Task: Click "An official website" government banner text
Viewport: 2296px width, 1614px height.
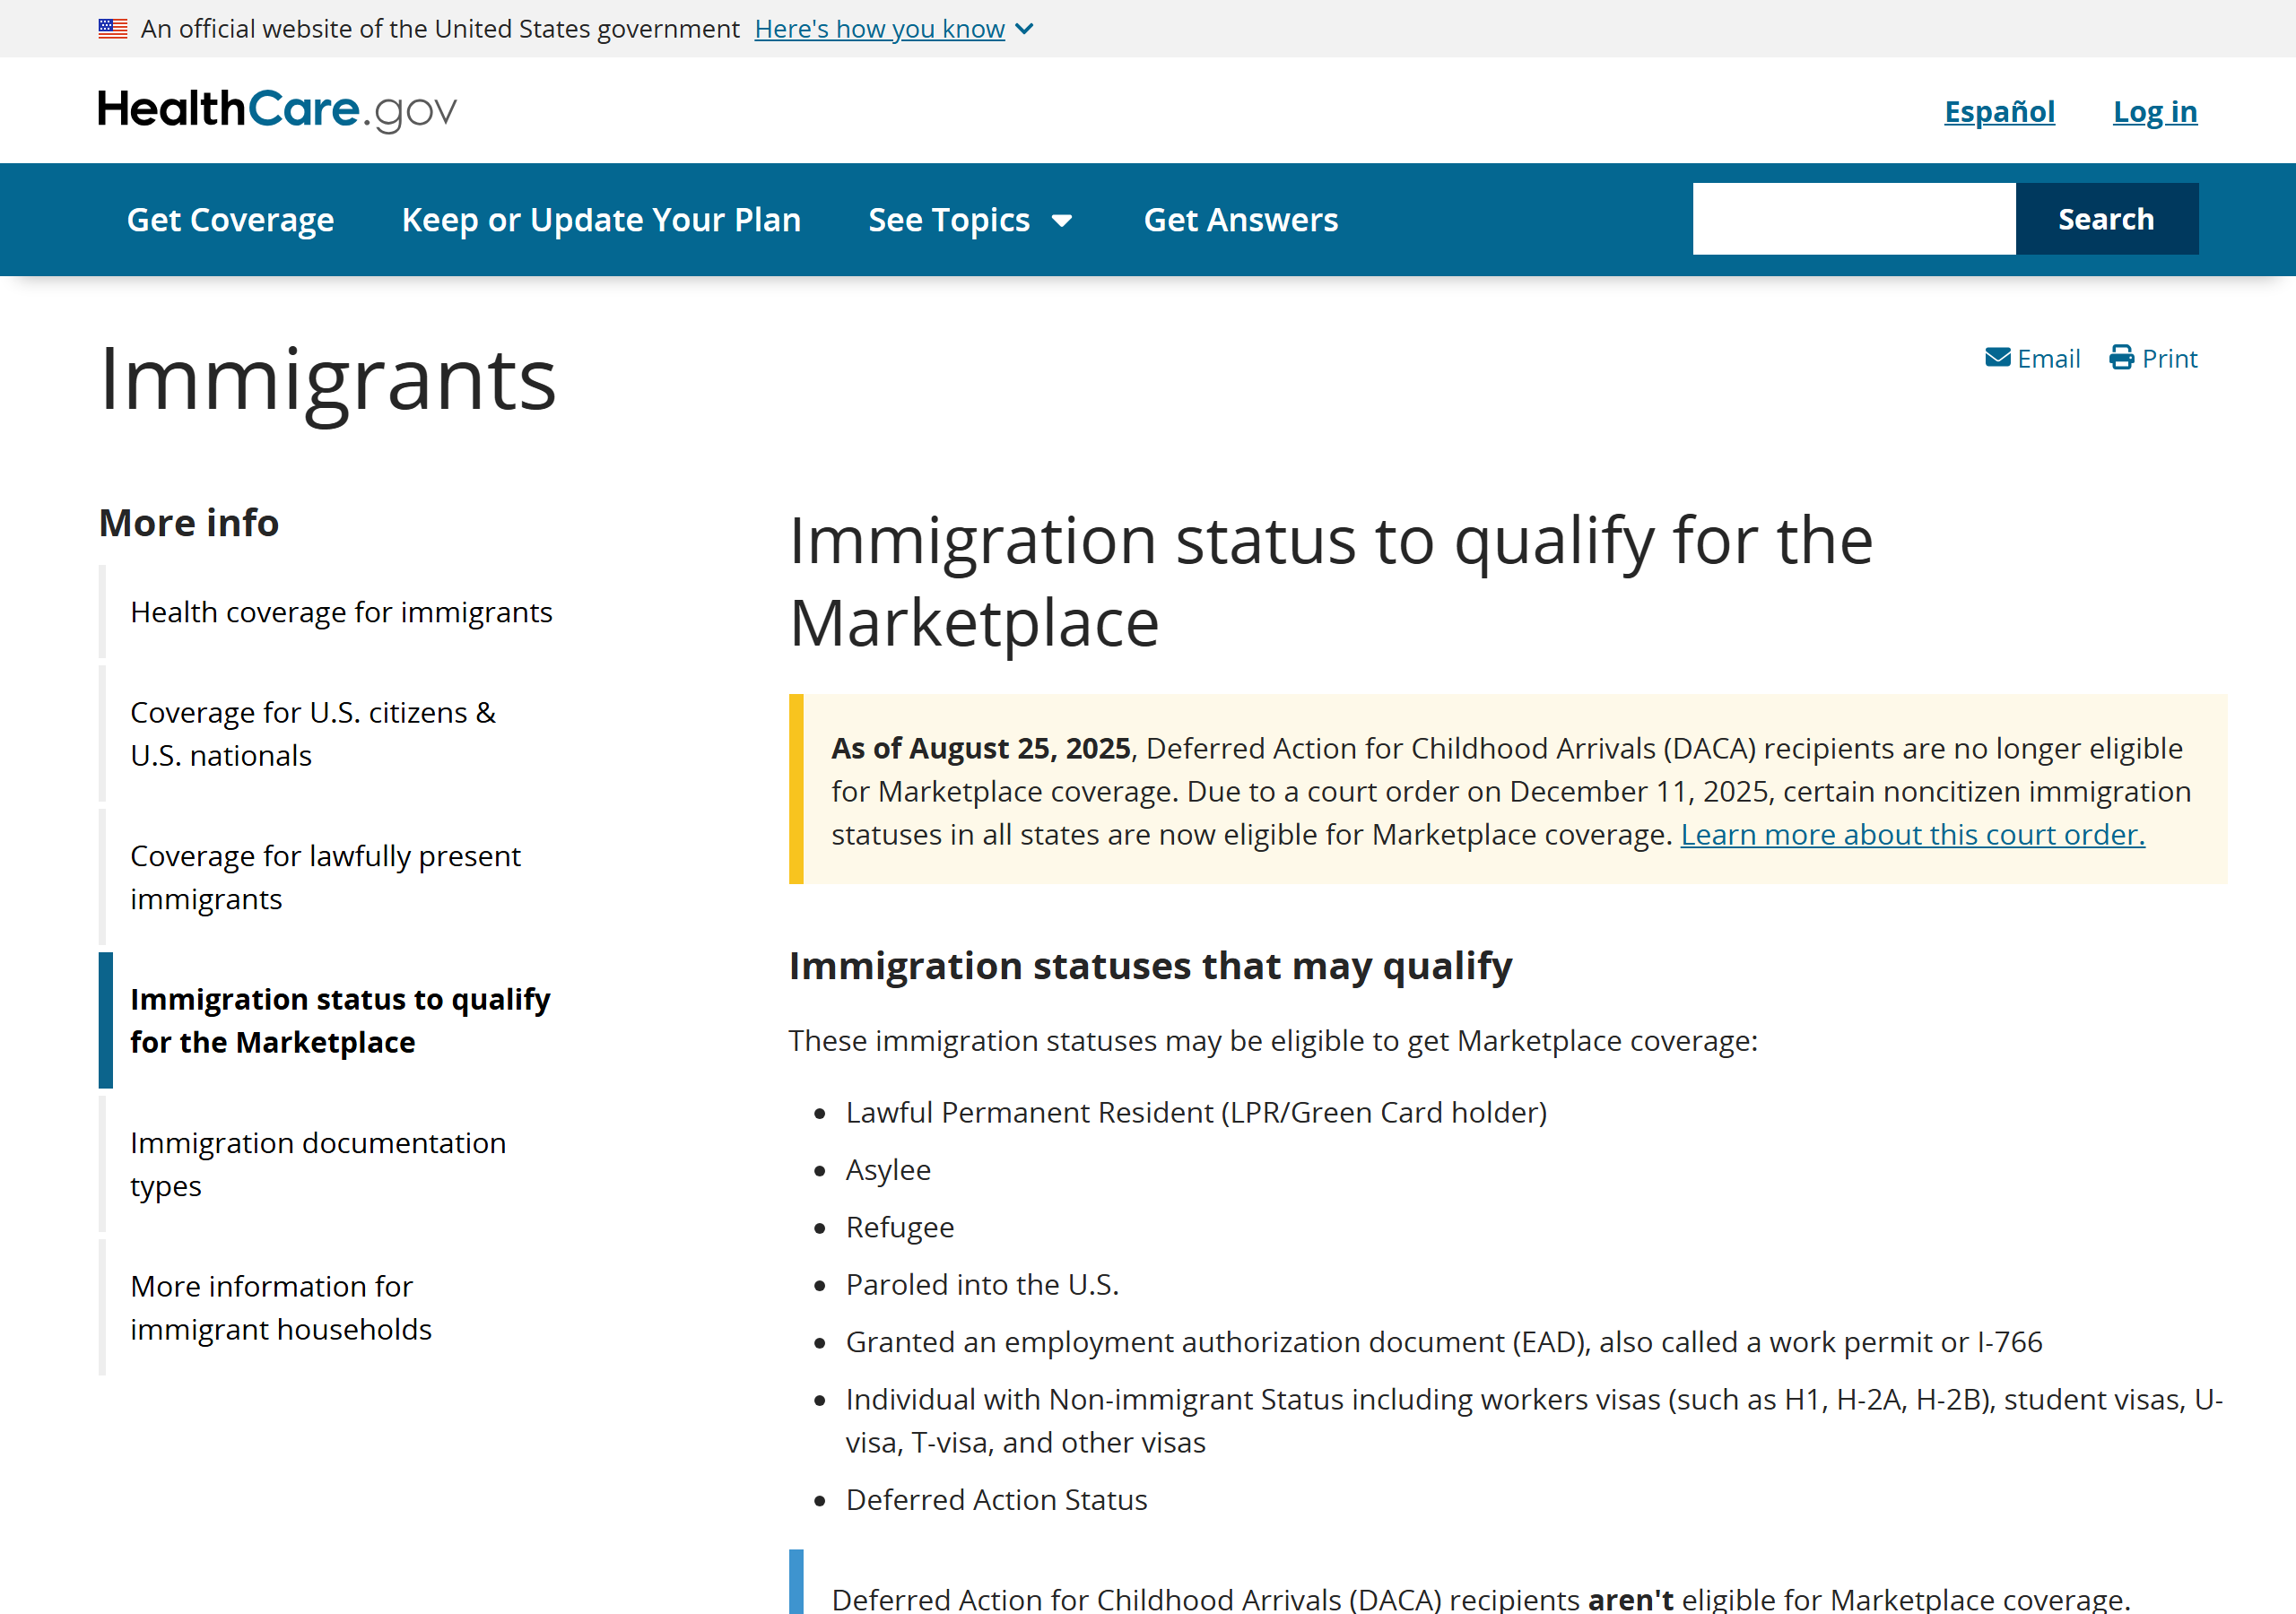Action: coord(440,29)
